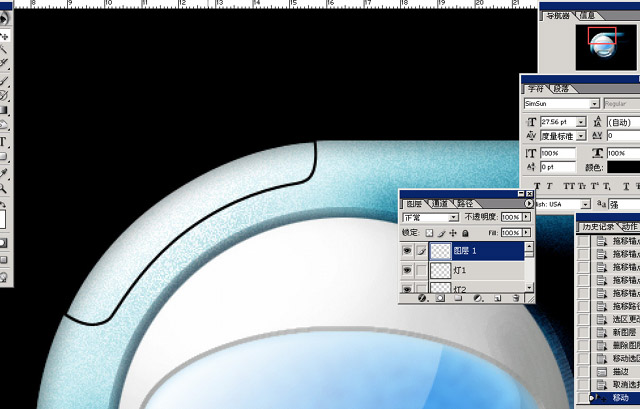Hide the 灯1 layer eye
Screen dimensions: 640x409
pos(407,270)
